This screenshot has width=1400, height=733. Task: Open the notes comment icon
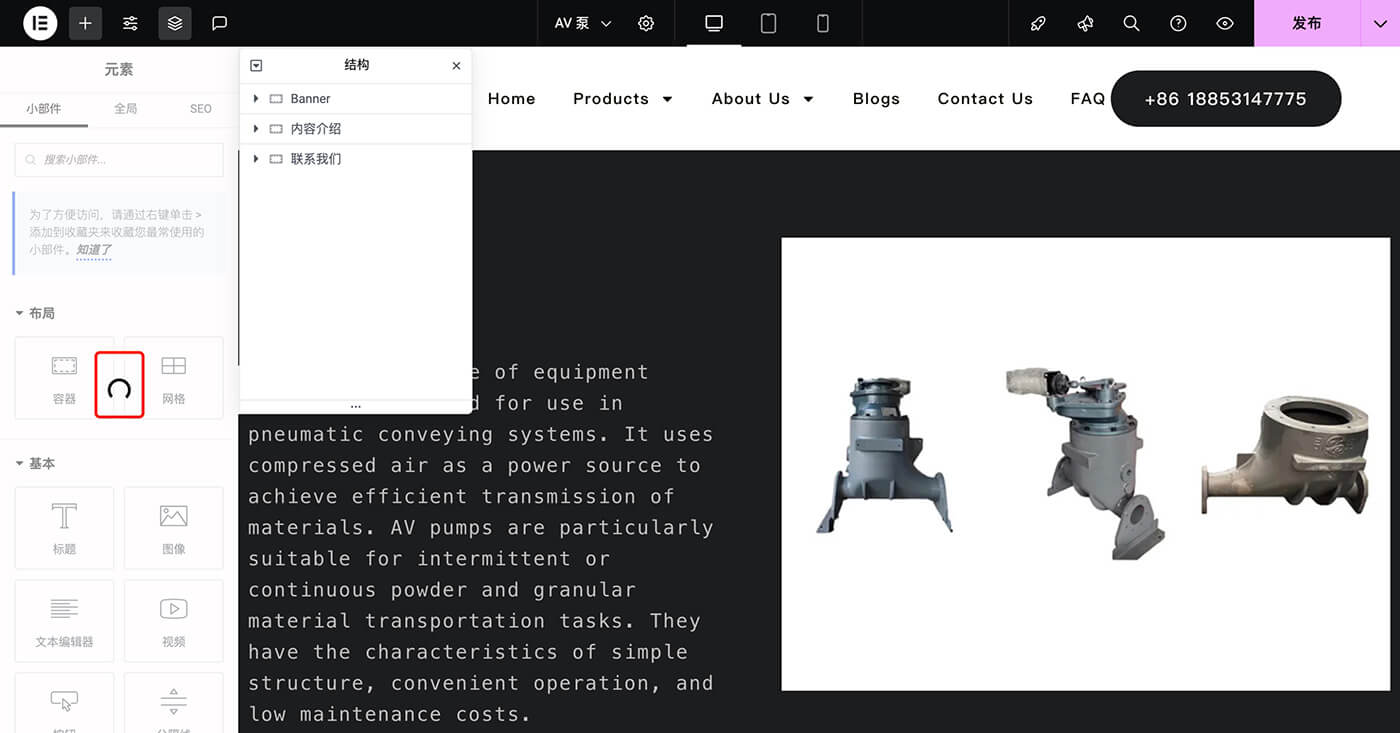[x=220, y=23]
